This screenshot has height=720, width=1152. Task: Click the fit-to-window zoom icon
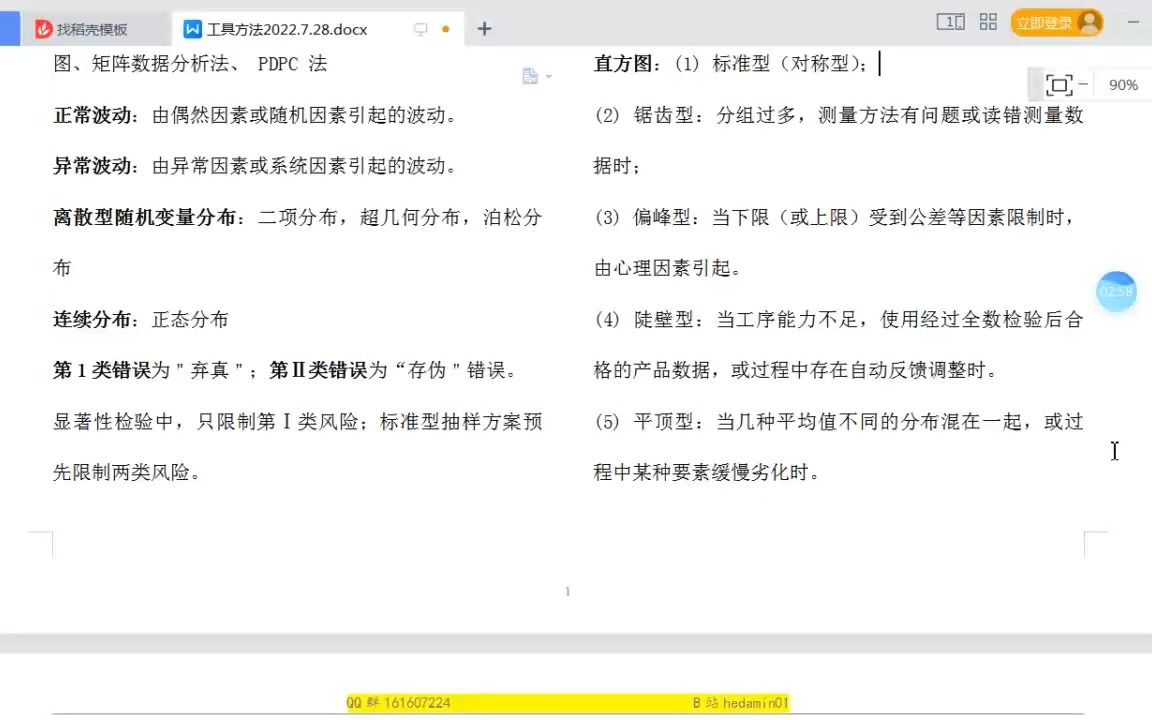point(1059,85)
